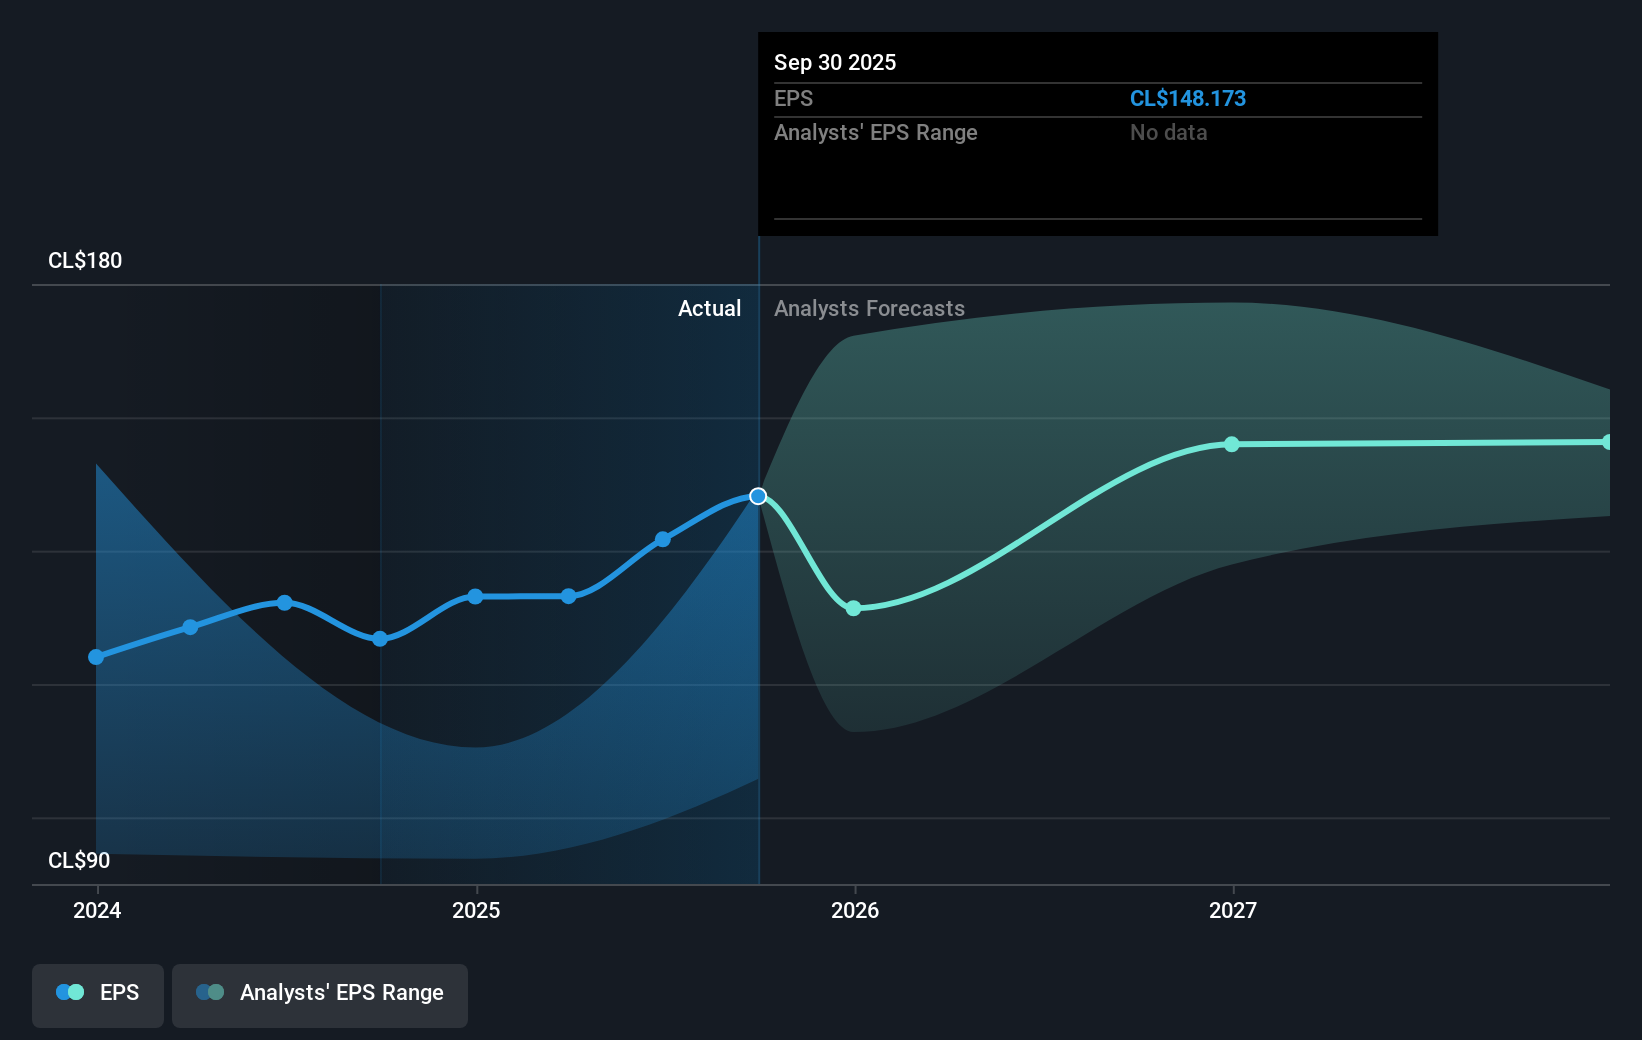Select the EPS data point at mid-2024
This screenshot has width=1642, height=1040.
pyautogui.click(x=285, y=602)
